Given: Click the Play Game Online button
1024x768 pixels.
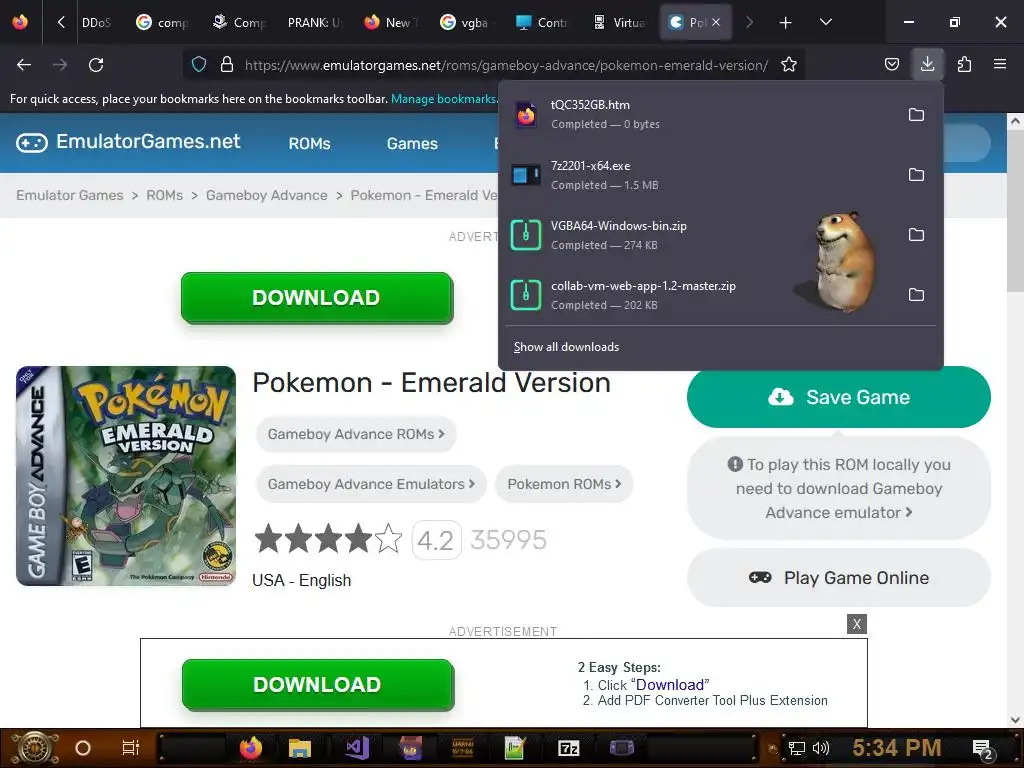Looking at the screenshot, I should pyautogui.click(x=839, y=578).
